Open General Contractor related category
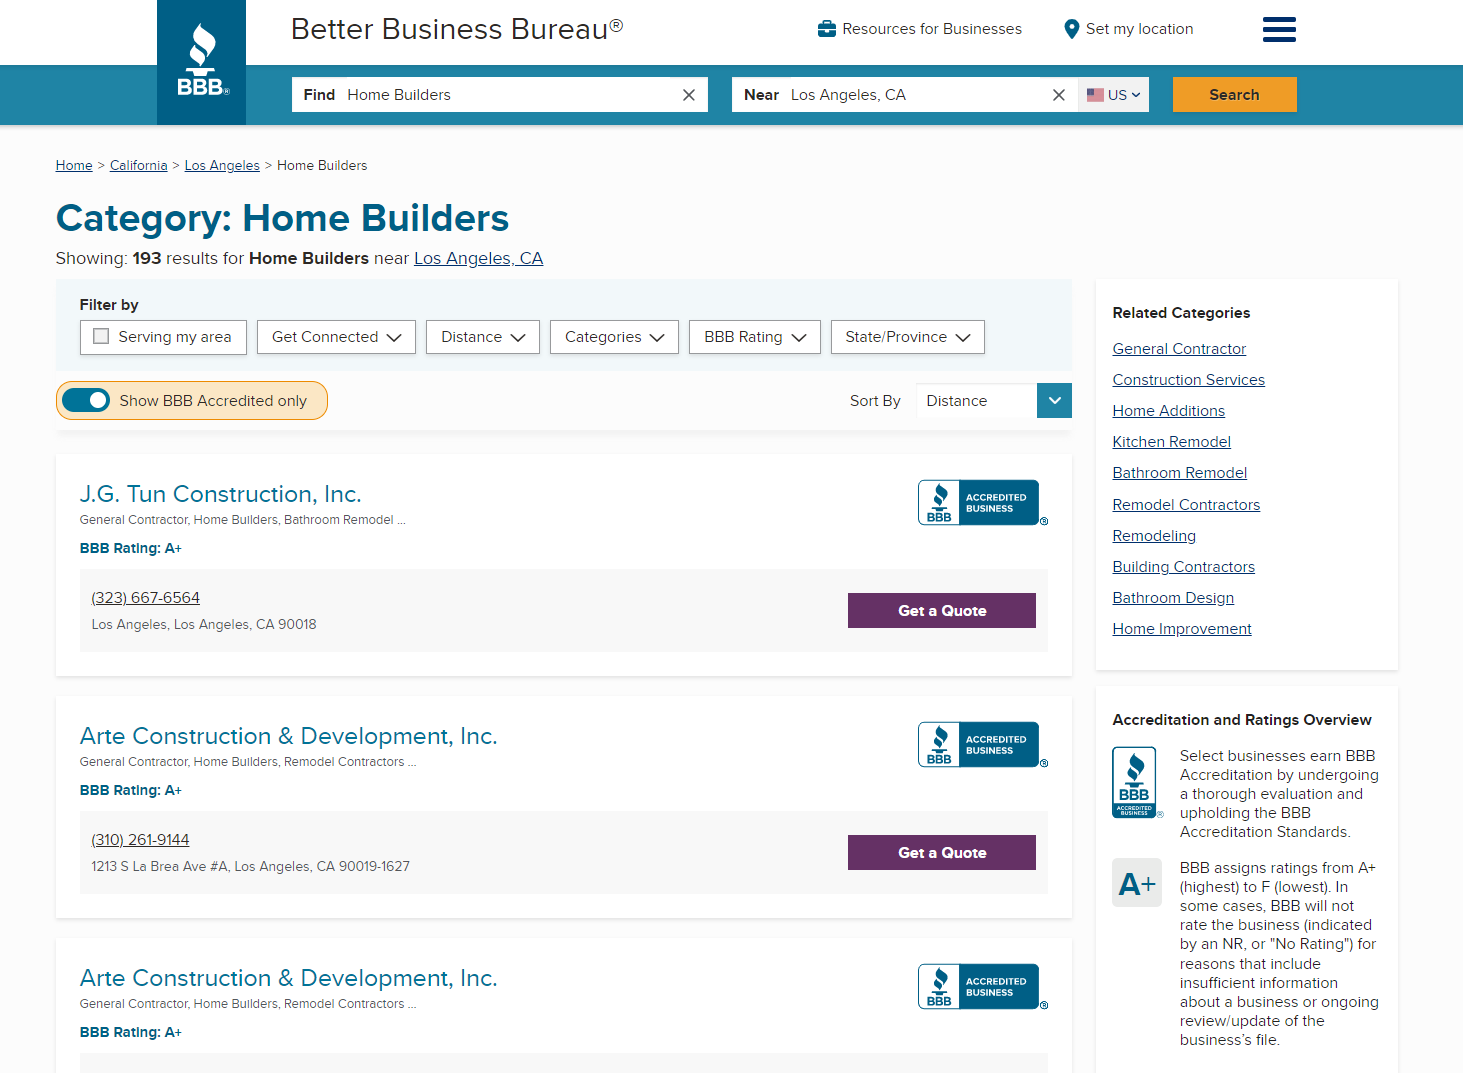The image size is (1463, 1073). point(1180,349)
